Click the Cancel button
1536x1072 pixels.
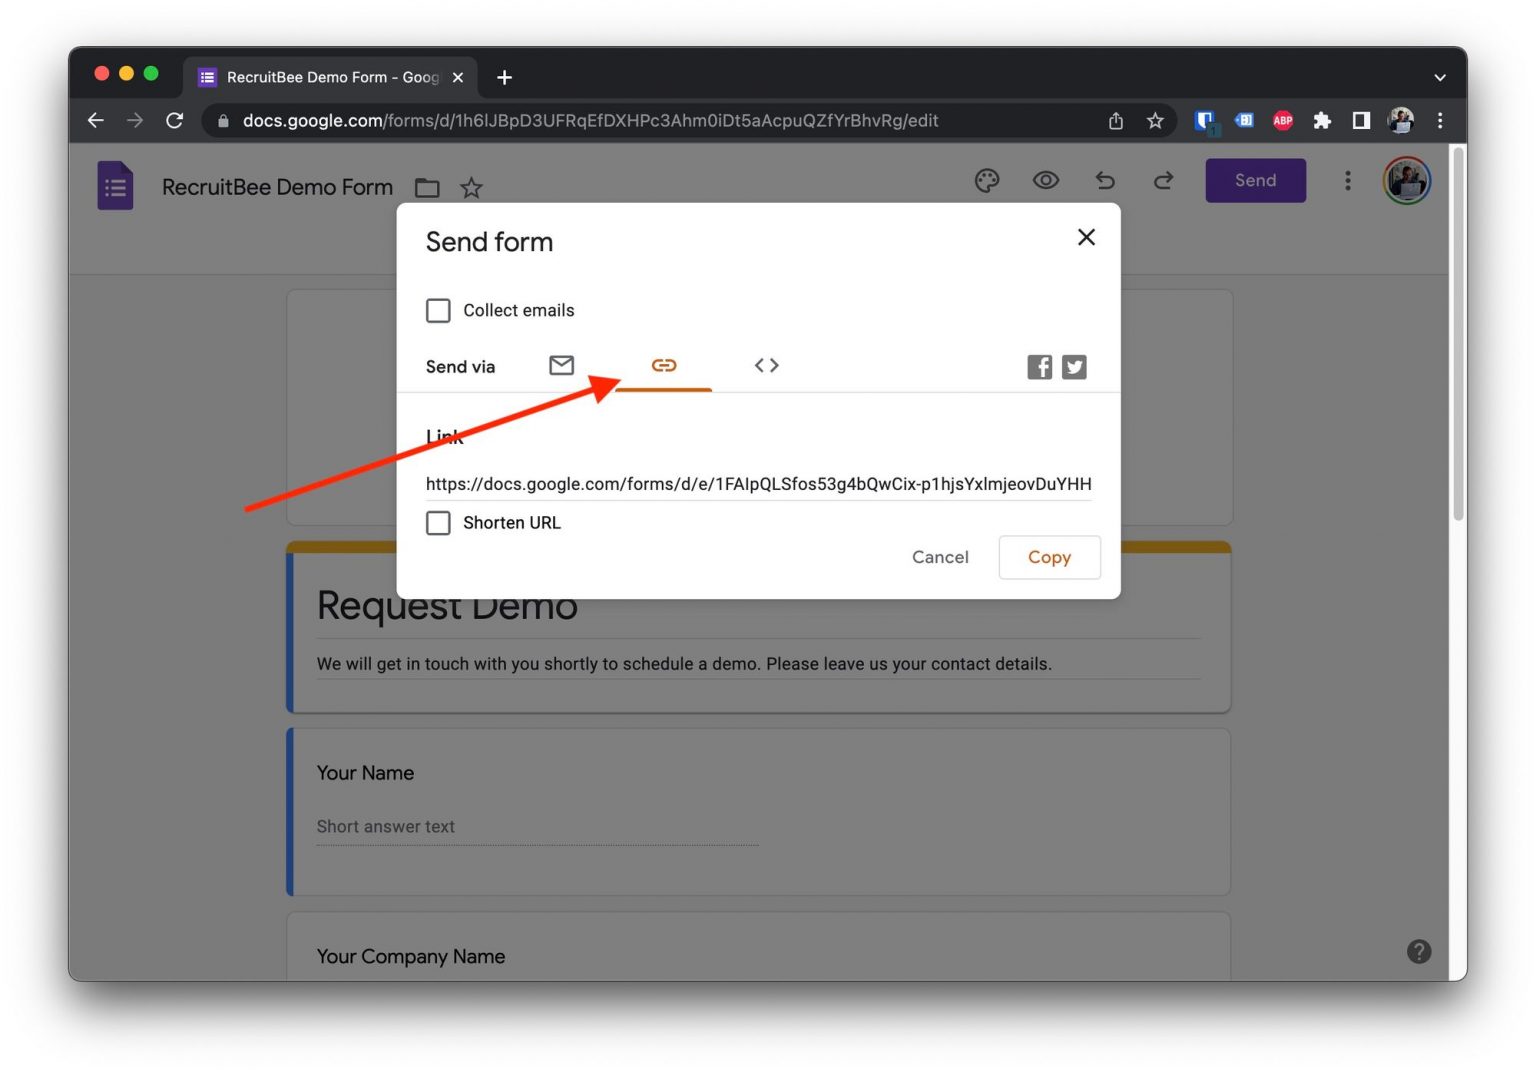[939, 557]
